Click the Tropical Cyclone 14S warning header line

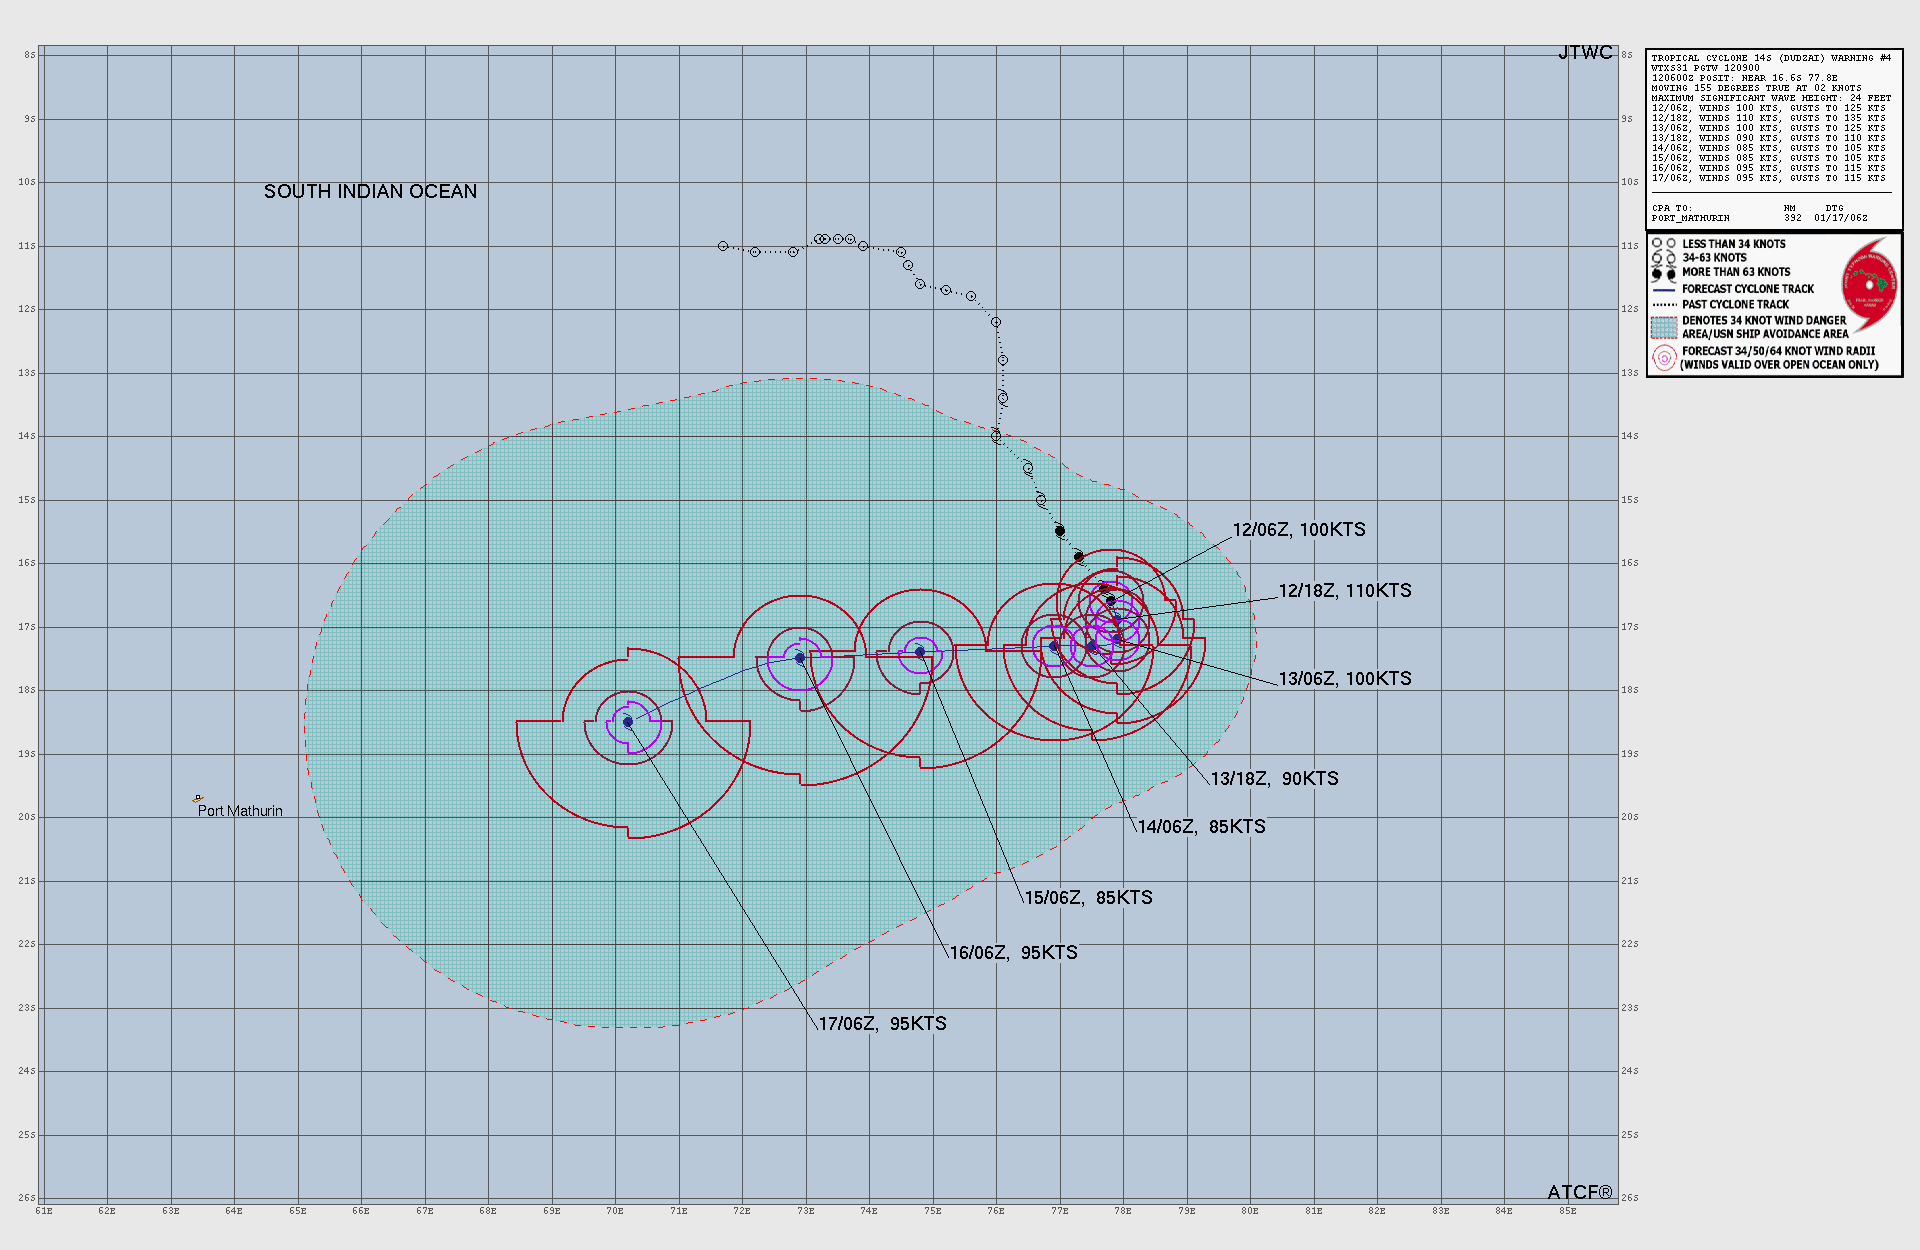tap(1770, 58)
